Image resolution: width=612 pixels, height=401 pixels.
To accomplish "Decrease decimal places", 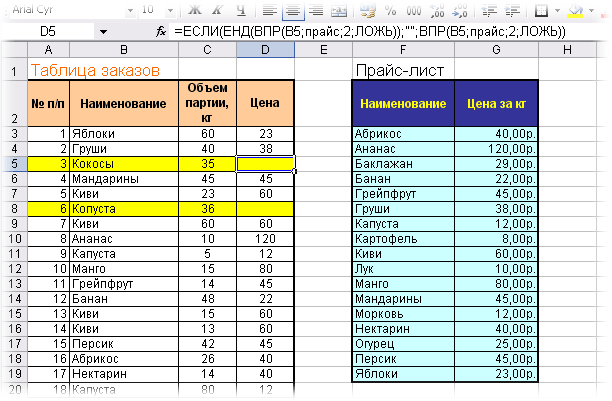I will coord(460,11).
